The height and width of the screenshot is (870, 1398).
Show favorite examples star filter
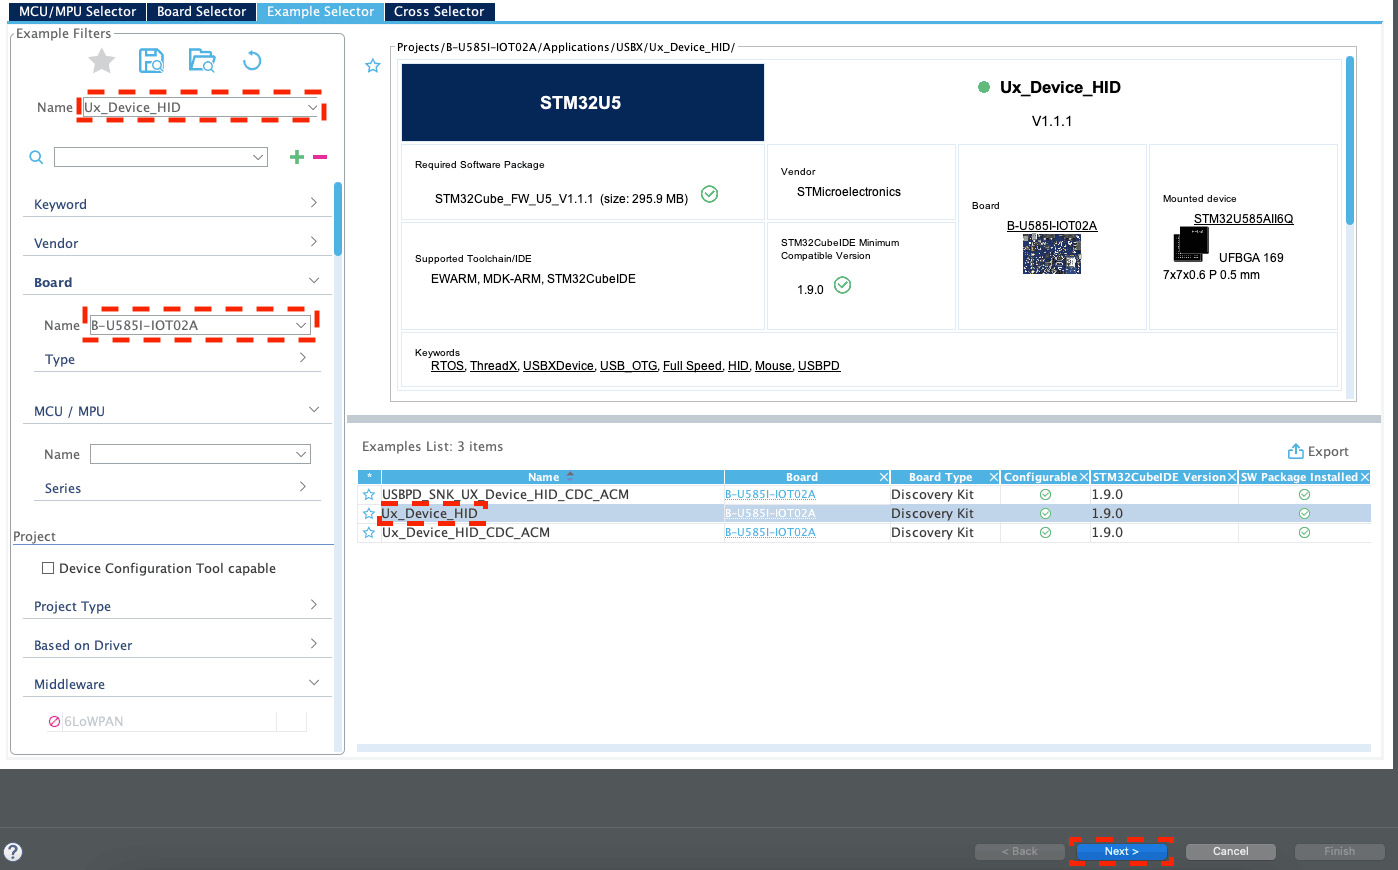pos(101,62)
